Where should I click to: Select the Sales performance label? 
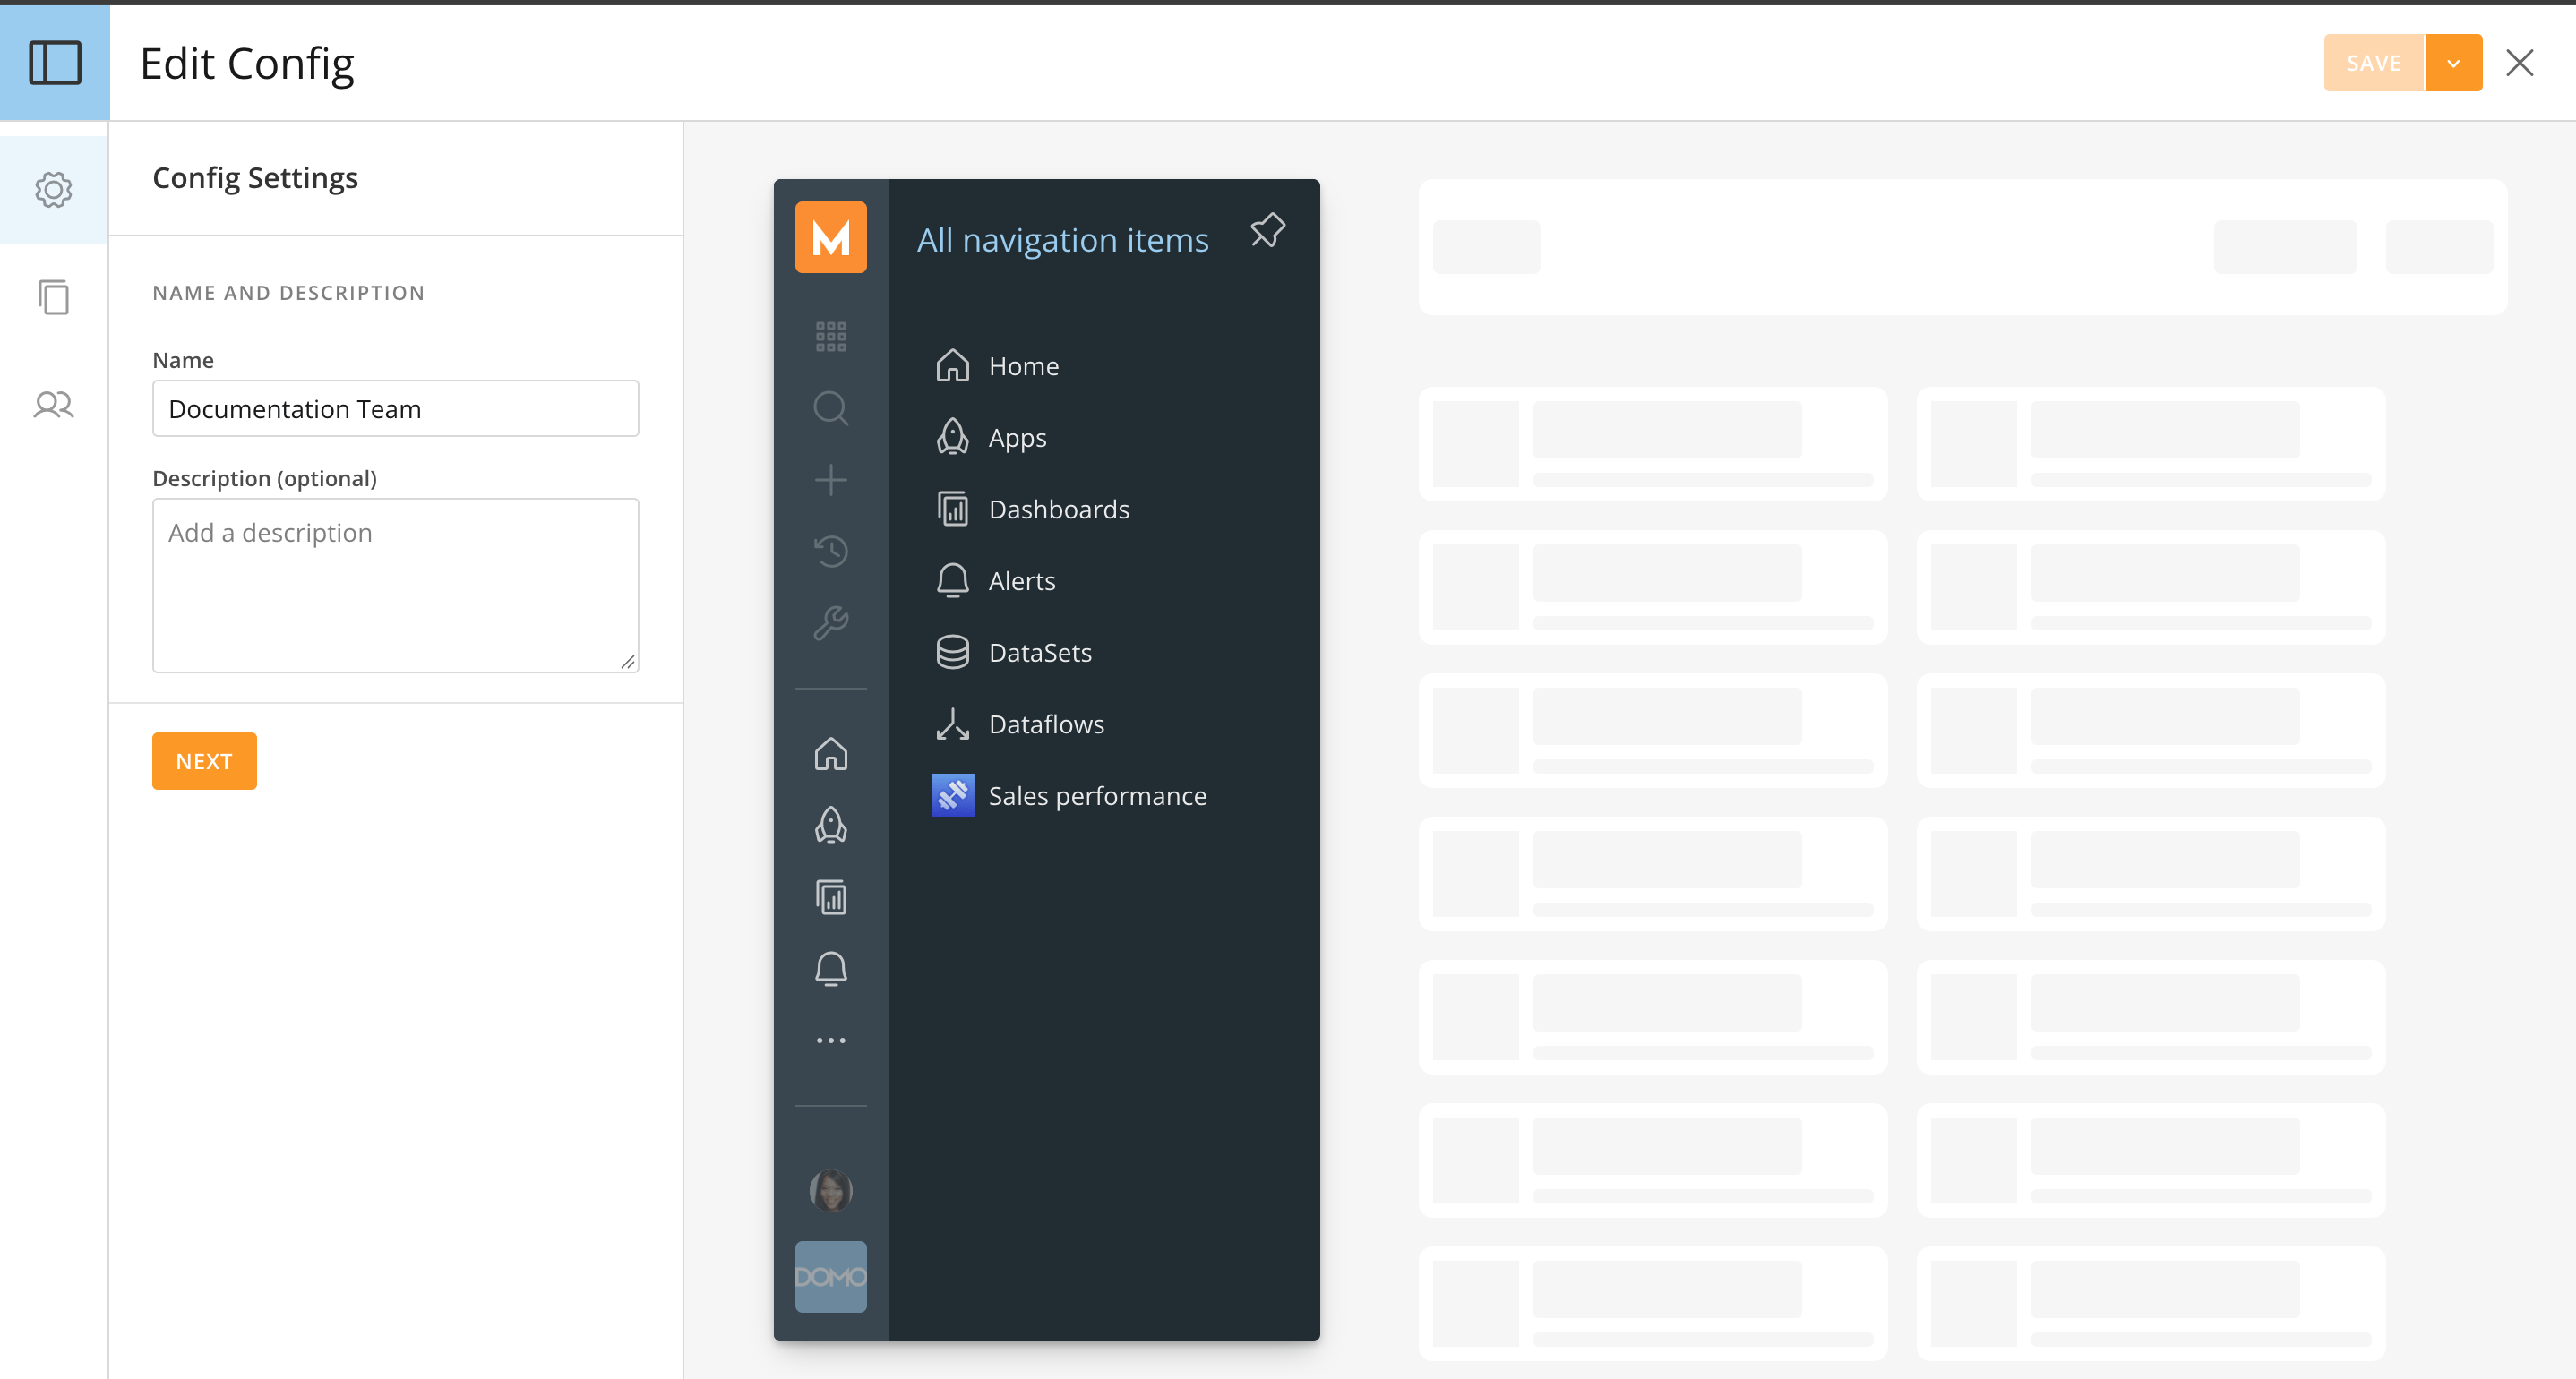pyautogui.click(x=1097, y=796)
